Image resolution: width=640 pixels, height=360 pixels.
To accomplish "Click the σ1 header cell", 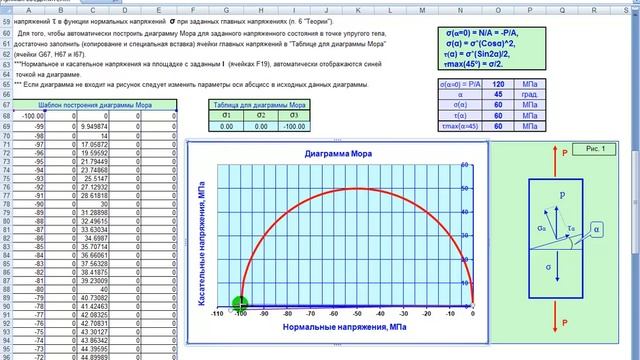I will coord(226,116).
